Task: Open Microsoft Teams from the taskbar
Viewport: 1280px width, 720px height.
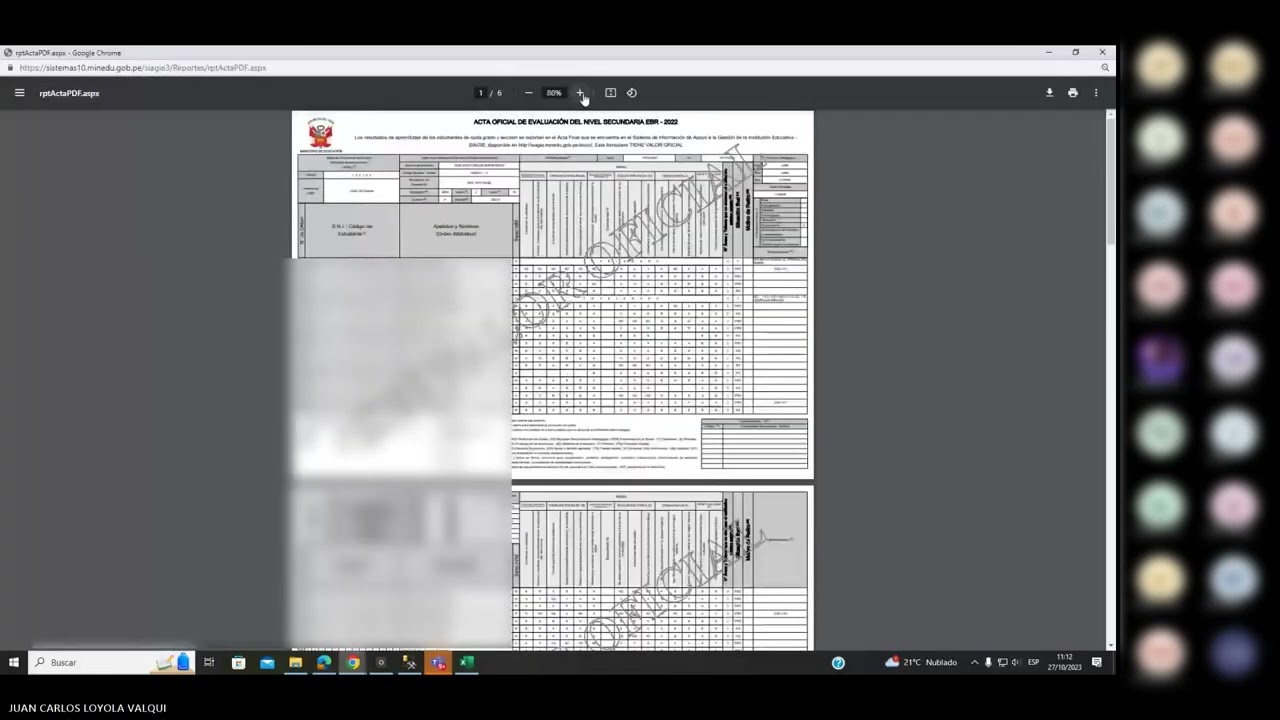Action: pyautogui.click(x=438, y=662)
